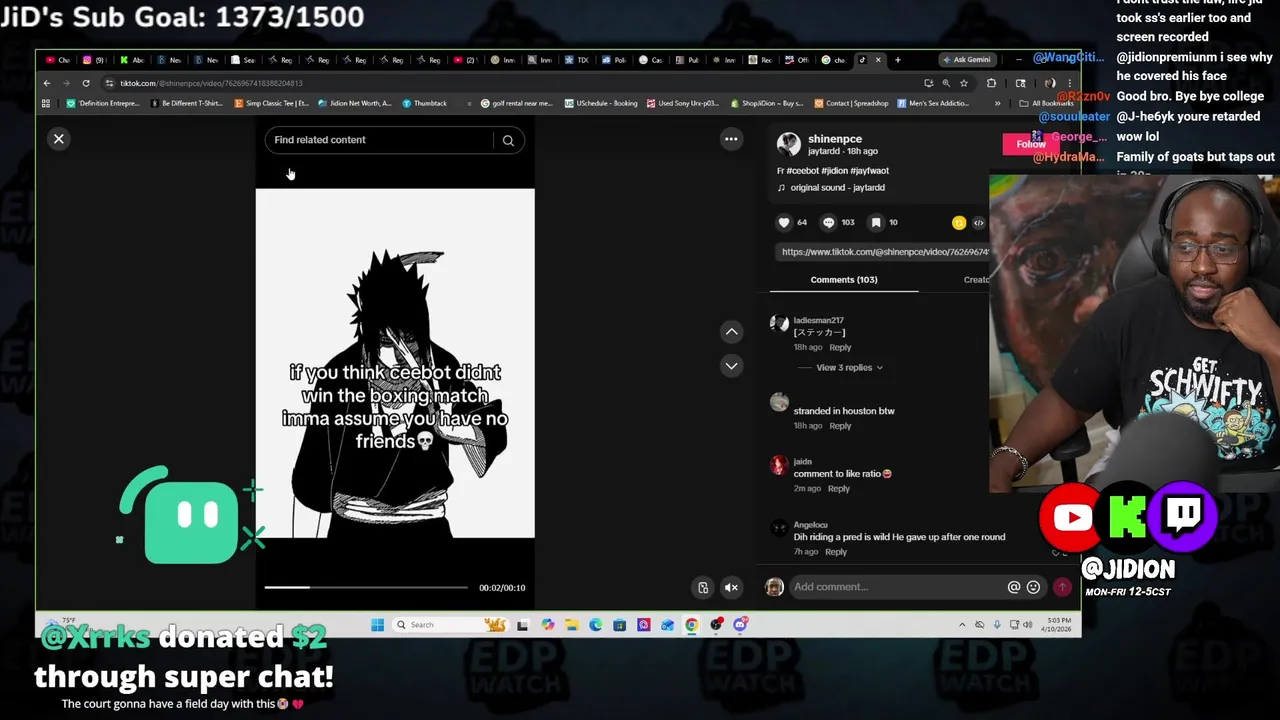Click the magnifier icon in Find related content
This screenshot has width=1280, height=720.
[x=508, y=141]
